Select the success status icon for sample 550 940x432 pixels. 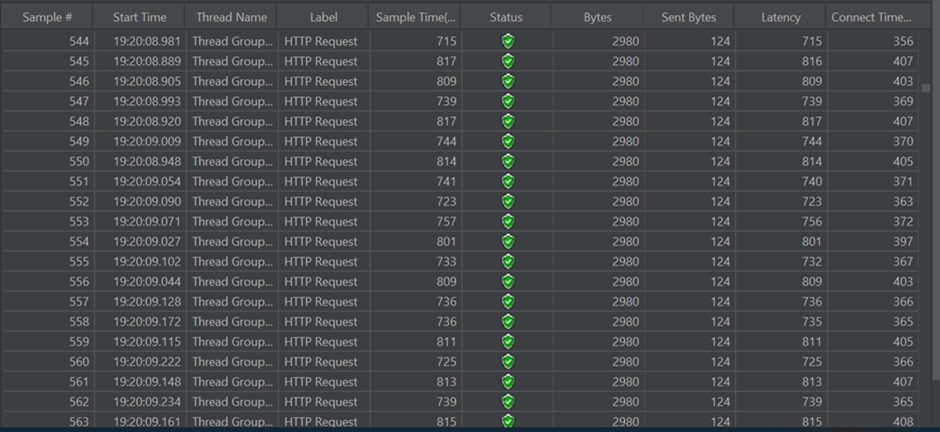[x=507, y=161]
